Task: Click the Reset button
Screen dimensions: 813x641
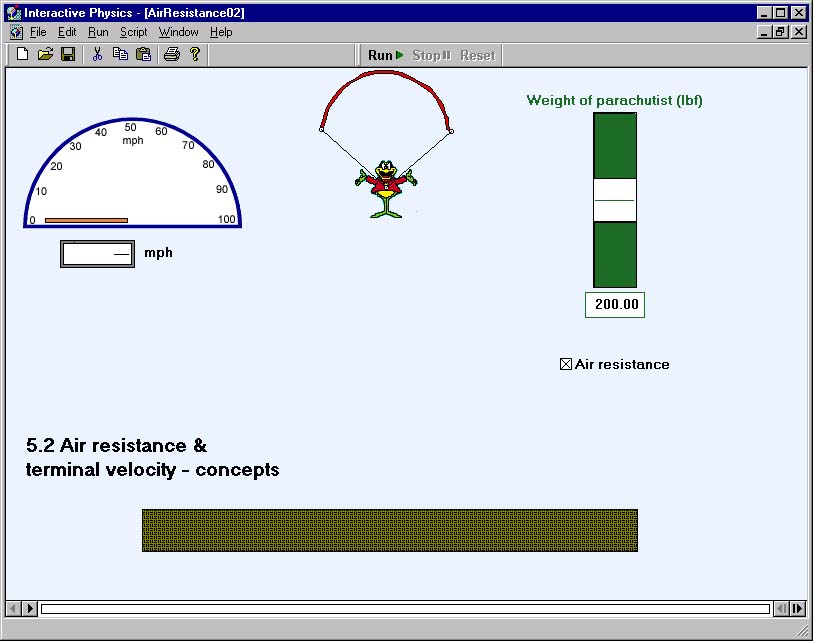Action: [478, 55]
